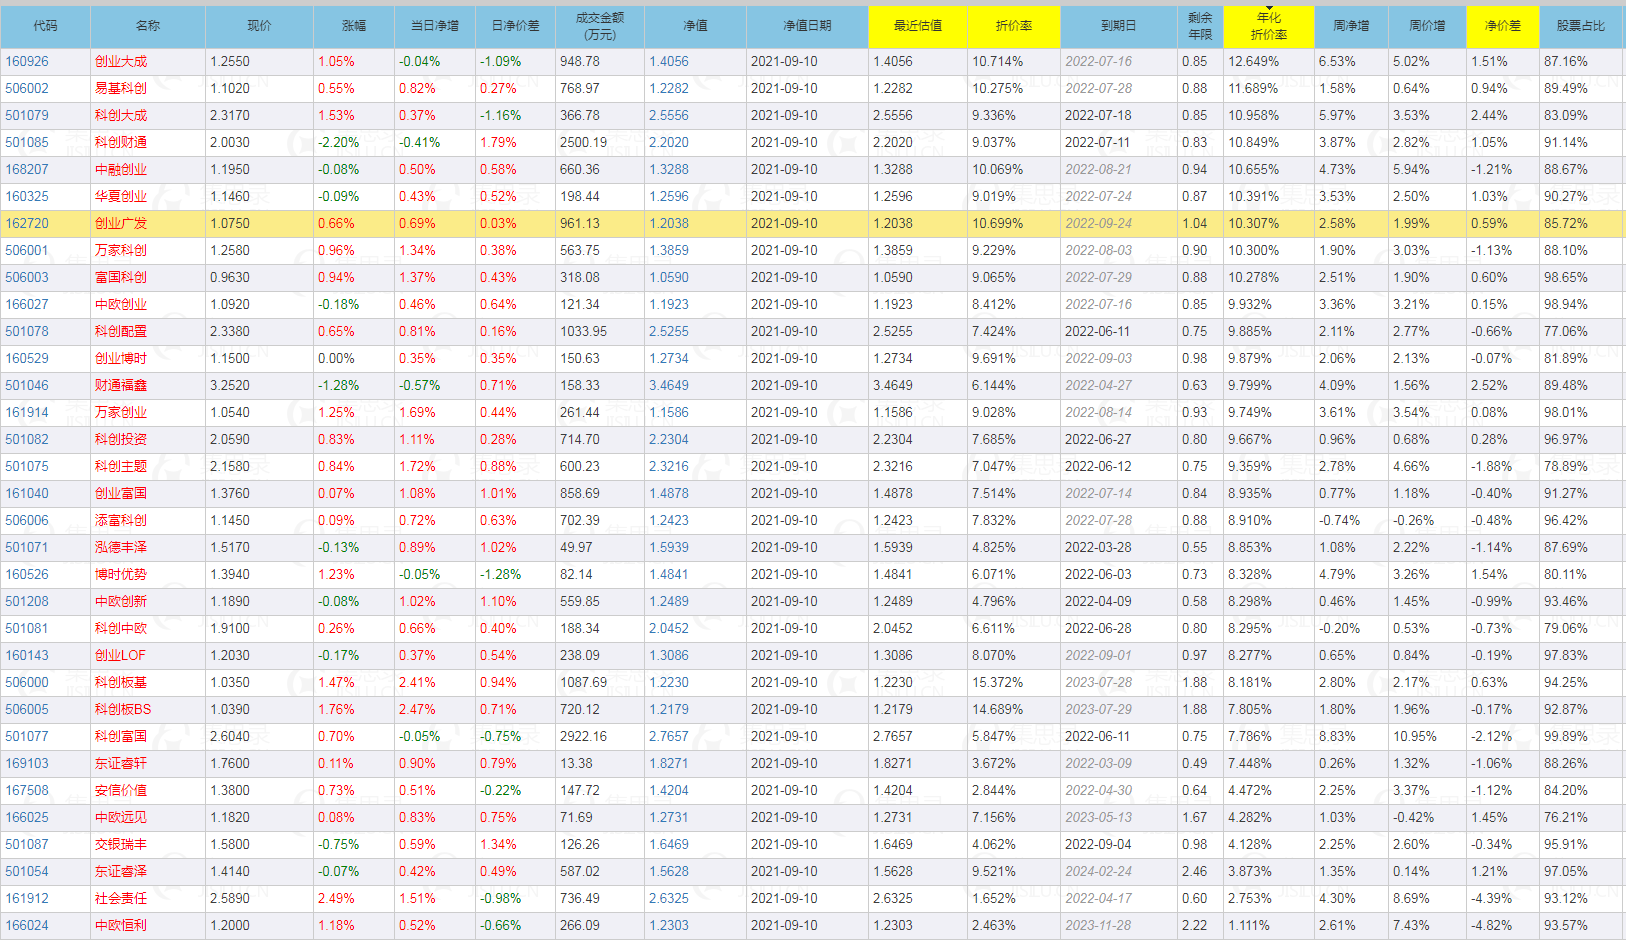Sort by 剩余年限 column header
Image resolution: width=1626 pixels, height=941 pixels.
[x=1199, y=26]
